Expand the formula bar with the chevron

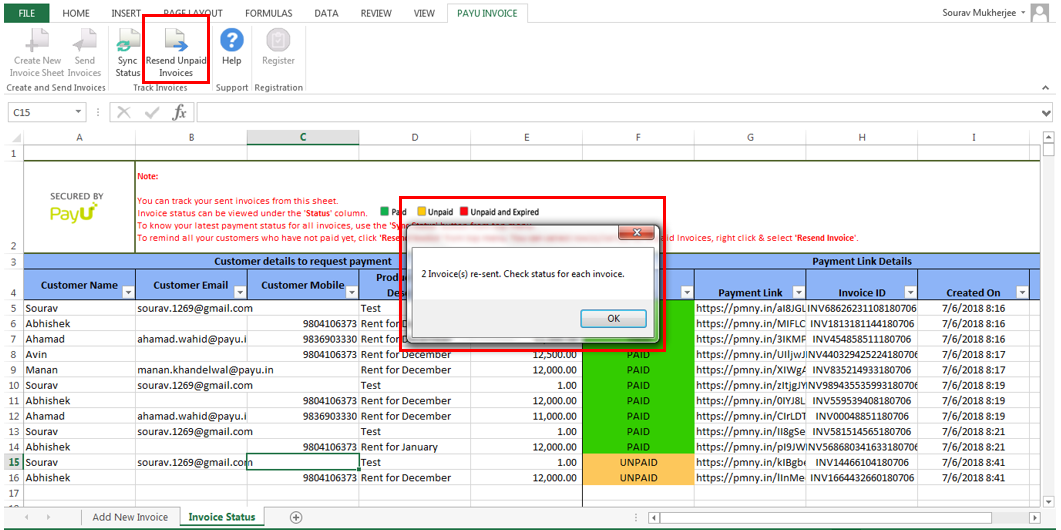pos(1046,112)
